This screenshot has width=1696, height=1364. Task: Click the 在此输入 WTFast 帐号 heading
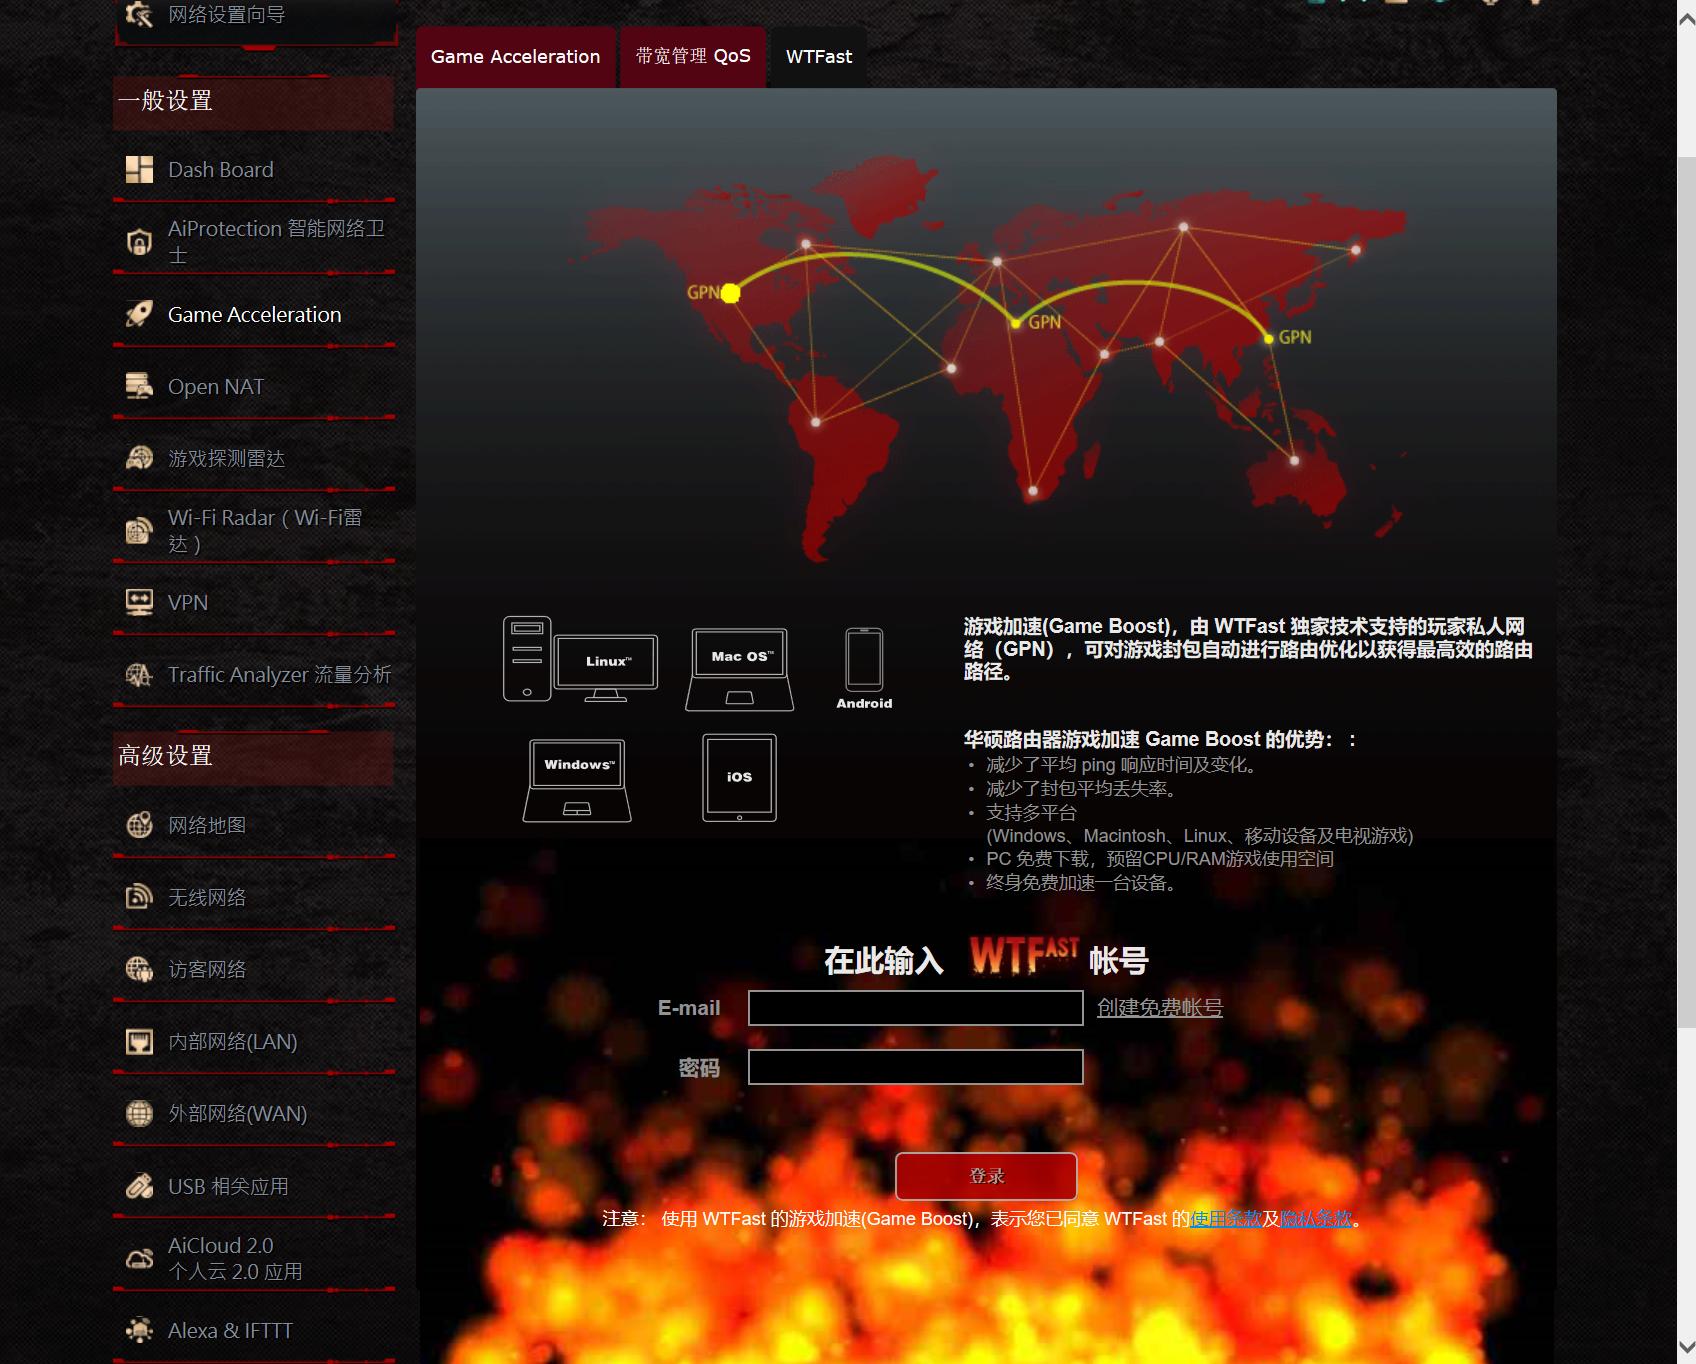pos(986,959)
